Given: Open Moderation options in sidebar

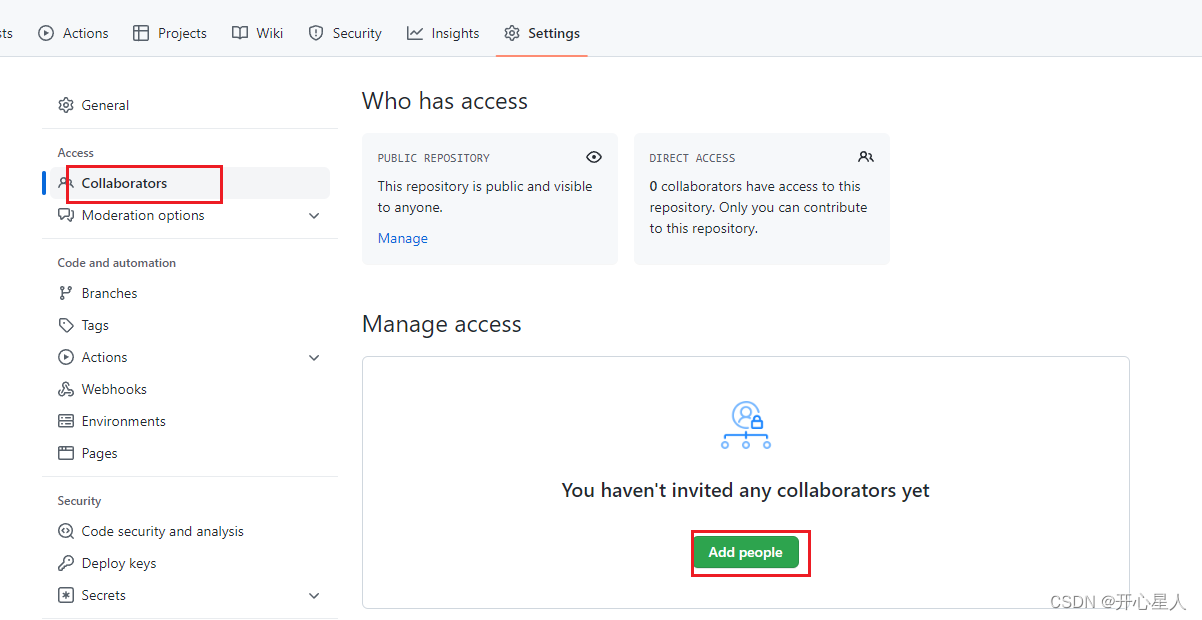Looking at the screenshot, I should click(x=190, y=215).
